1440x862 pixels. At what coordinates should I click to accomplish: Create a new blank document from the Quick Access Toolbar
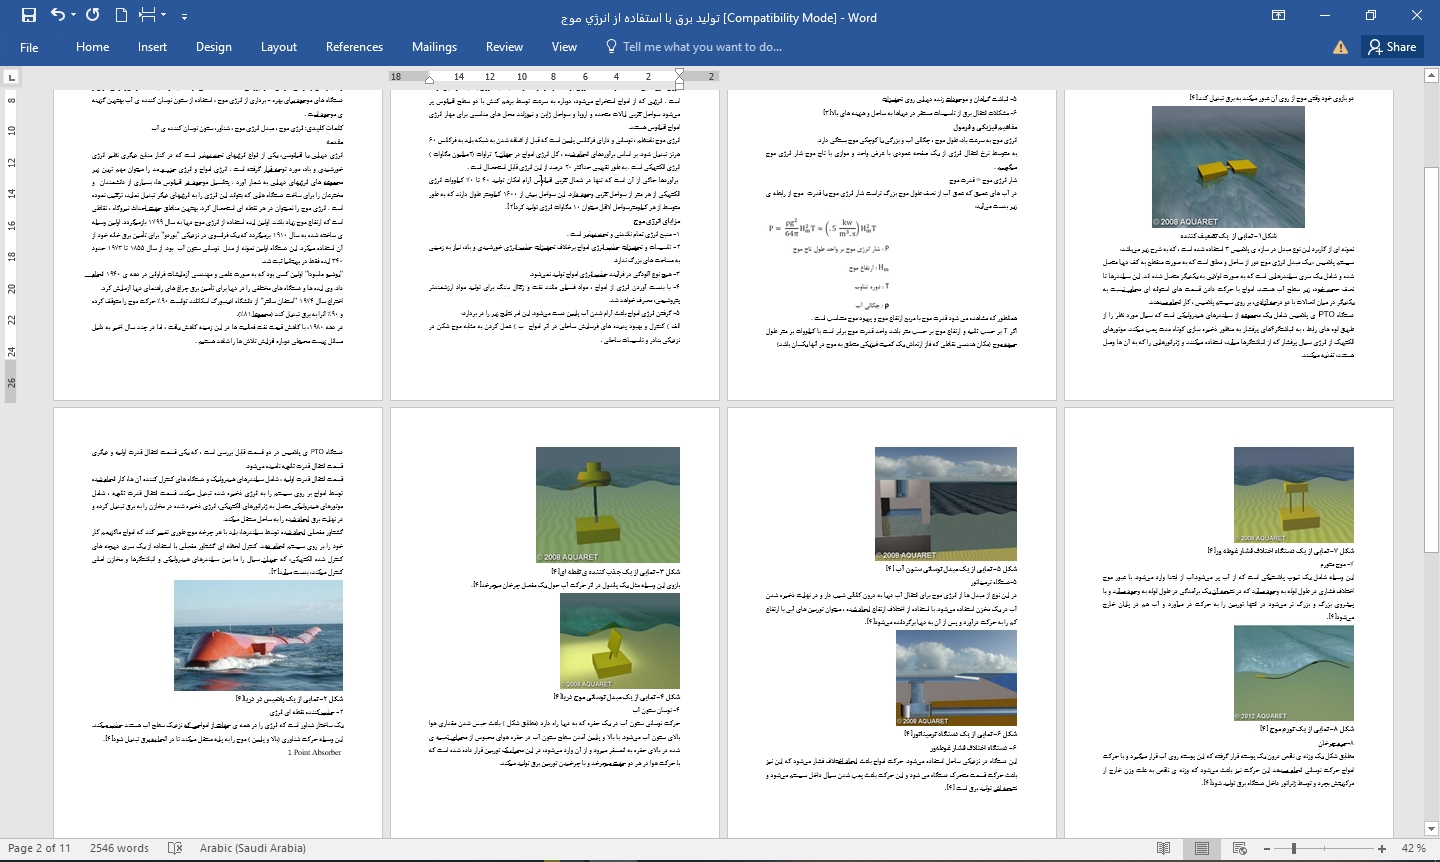[x=121, y=15]
